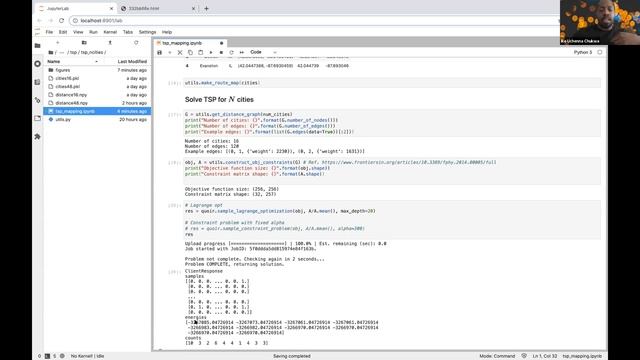Open the figures folder

tap(97, 70)
